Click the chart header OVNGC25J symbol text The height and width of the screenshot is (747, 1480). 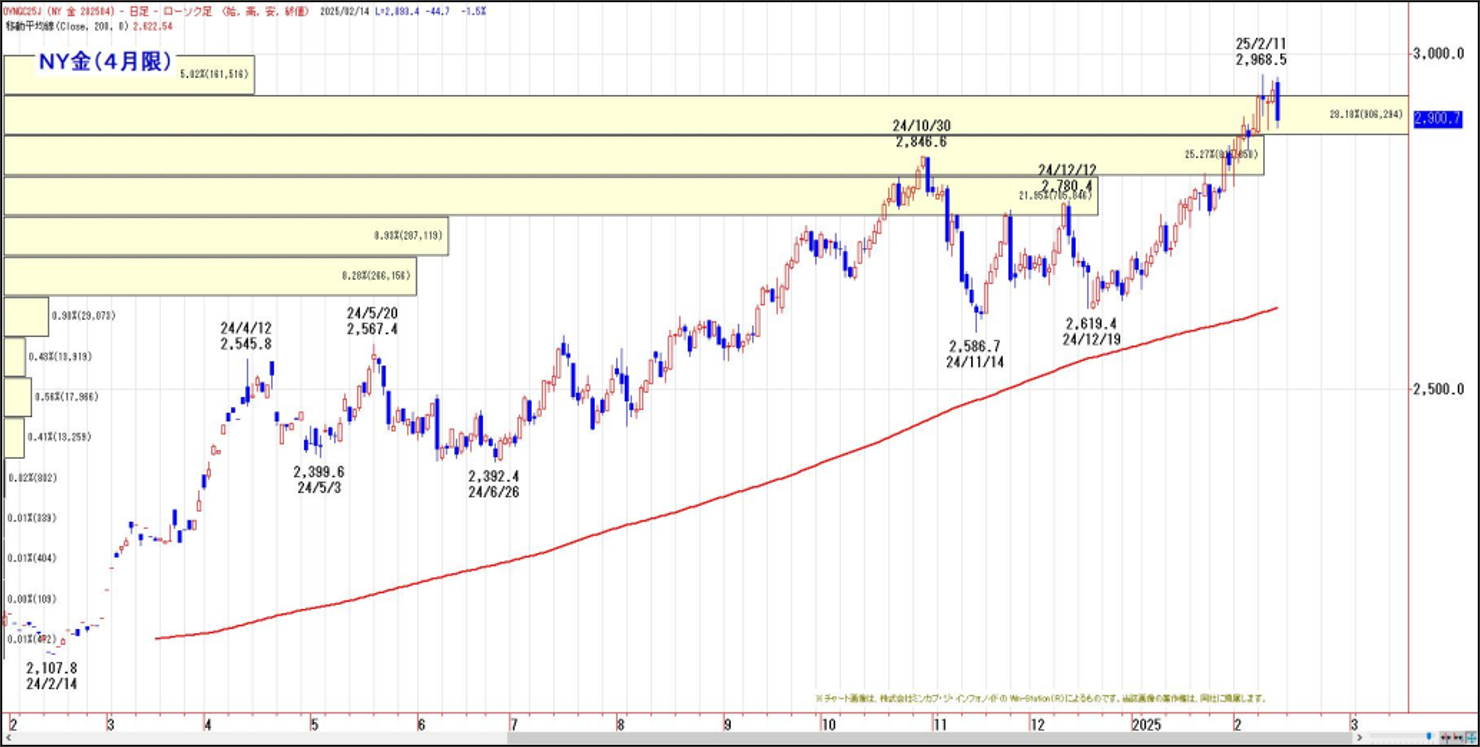click(21, 11)
